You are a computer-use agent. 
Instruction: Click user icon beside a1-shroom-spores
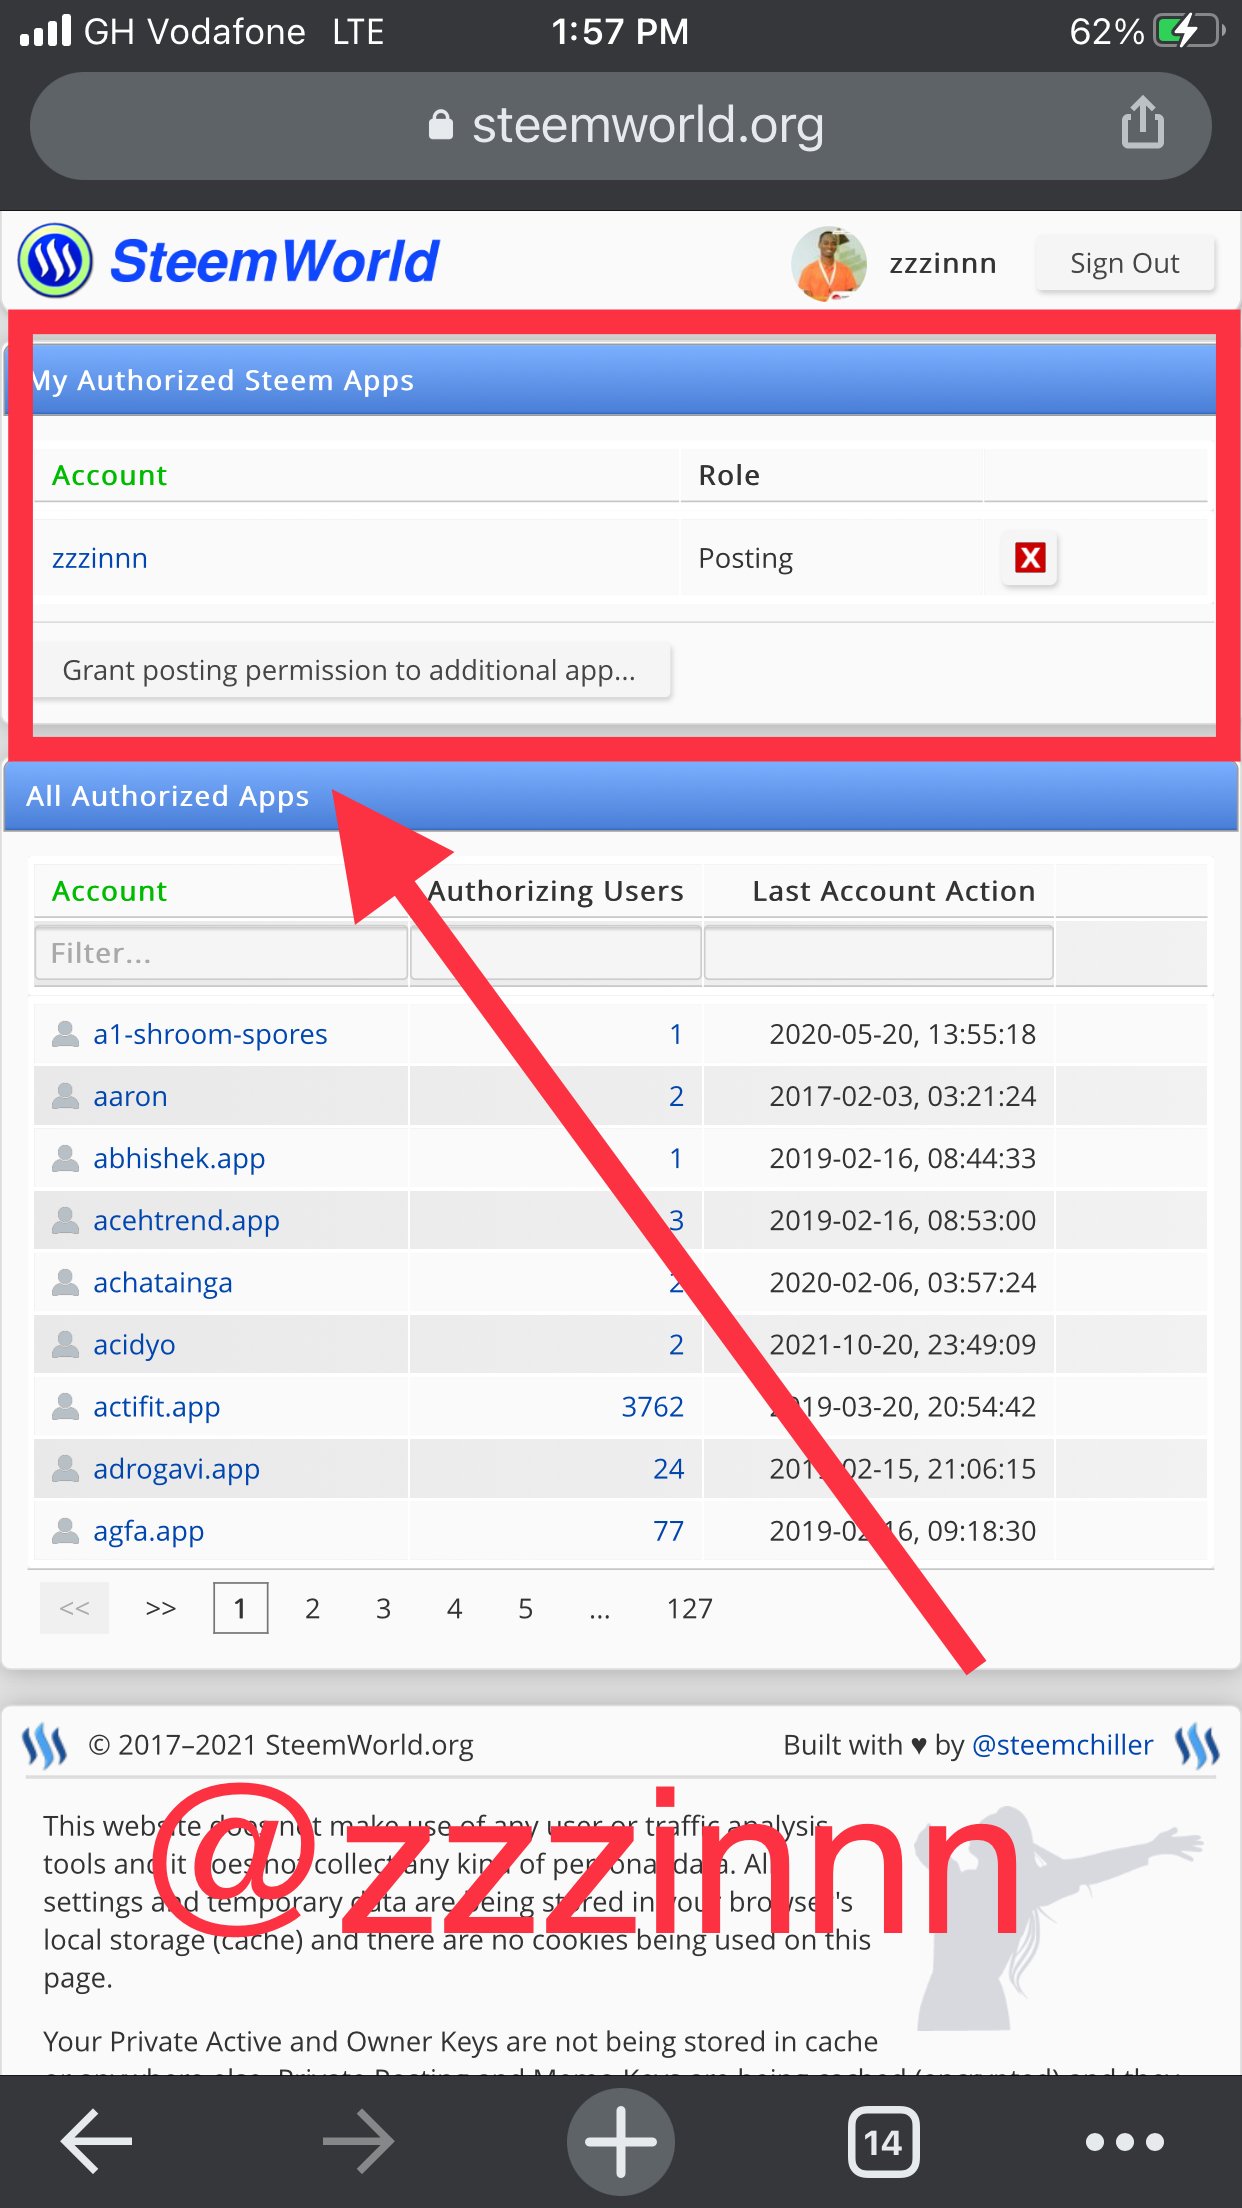[x=65, y=1034]
